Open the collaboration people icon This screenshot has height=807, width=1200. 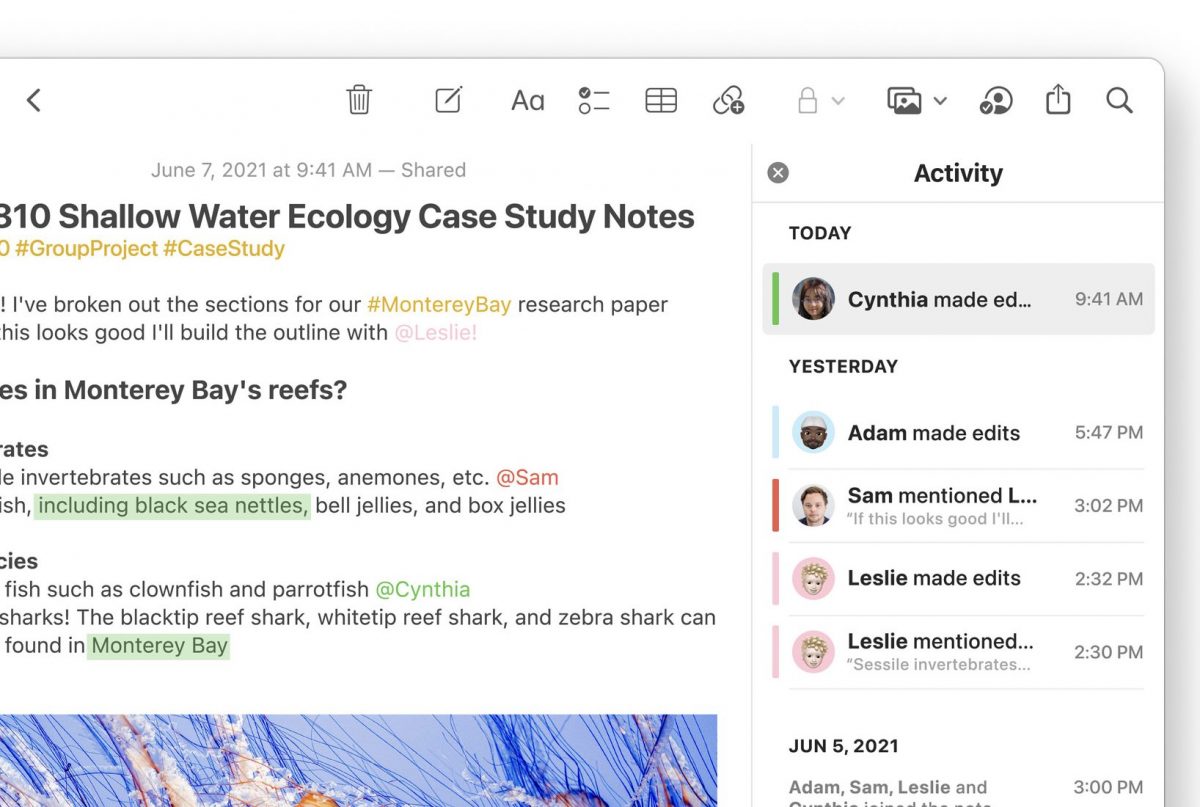[x=995, y=100]
